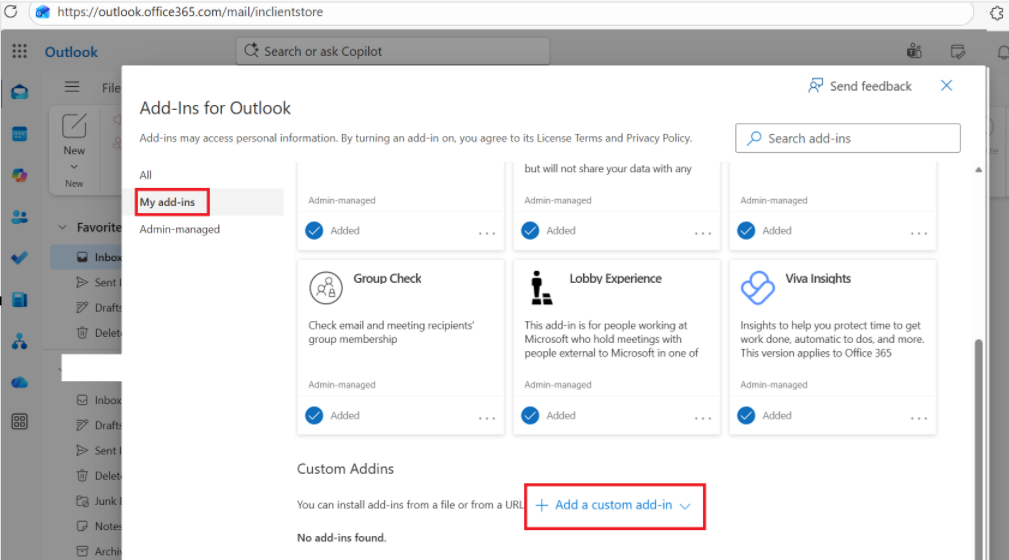Open the Group Check add-in title

click(x=387, y=278)
